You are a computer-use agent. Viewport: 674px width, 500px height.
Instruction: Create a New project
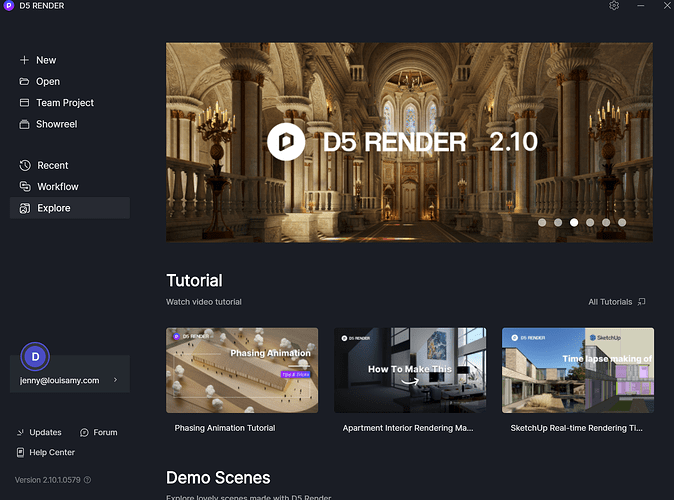point(46,60)
